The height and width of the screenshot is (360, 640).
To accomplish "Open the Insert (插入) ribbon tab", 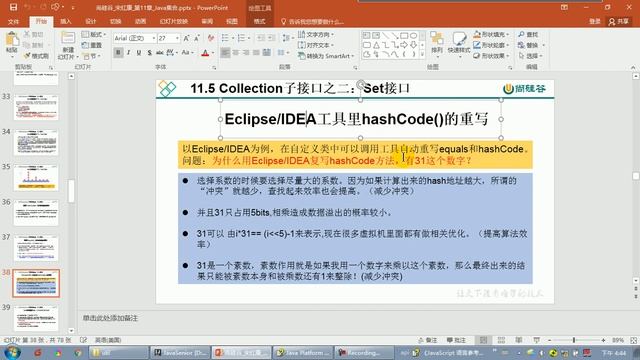I will point(65,22).
